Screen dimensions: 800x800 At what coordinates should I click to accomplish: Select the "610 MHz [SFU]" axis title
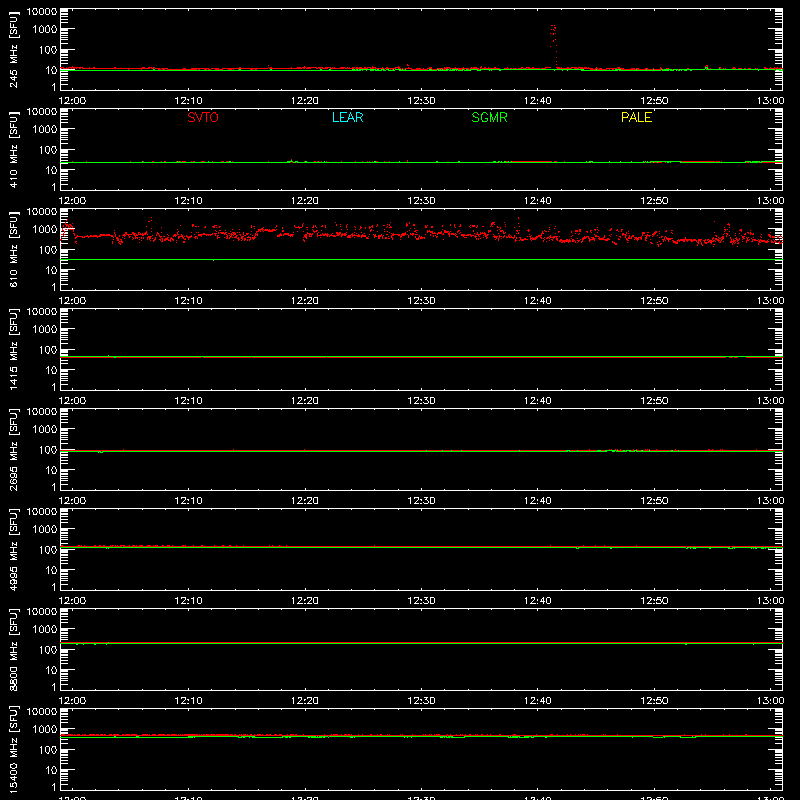coord(13,249)
